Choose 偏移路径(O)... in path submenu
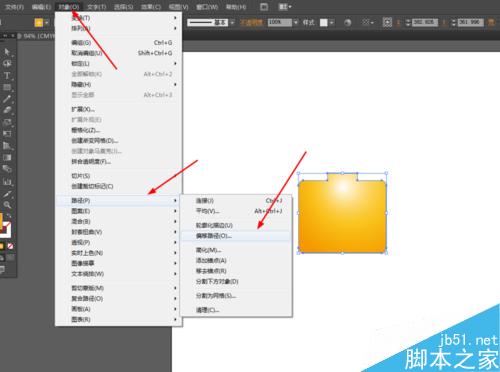 236,236
